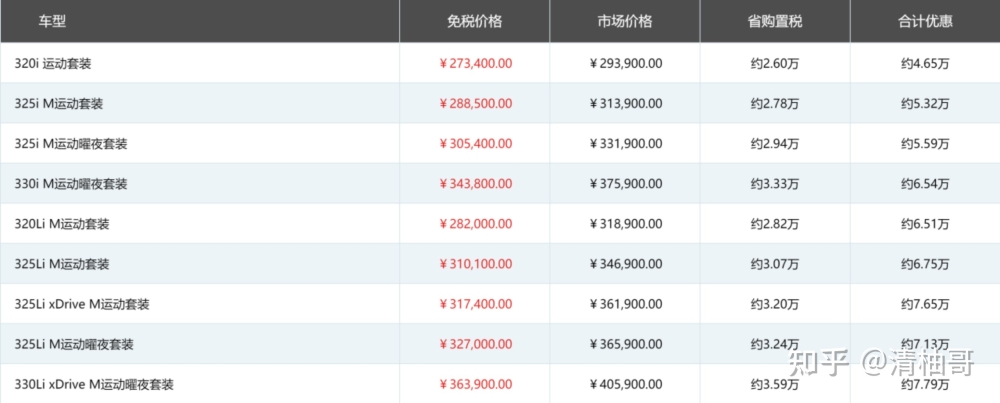The height and width of the screenshot is (403, 1000).
Task: Click the 知乎 @清柚哥 watermark
Action: coord(881,363)
